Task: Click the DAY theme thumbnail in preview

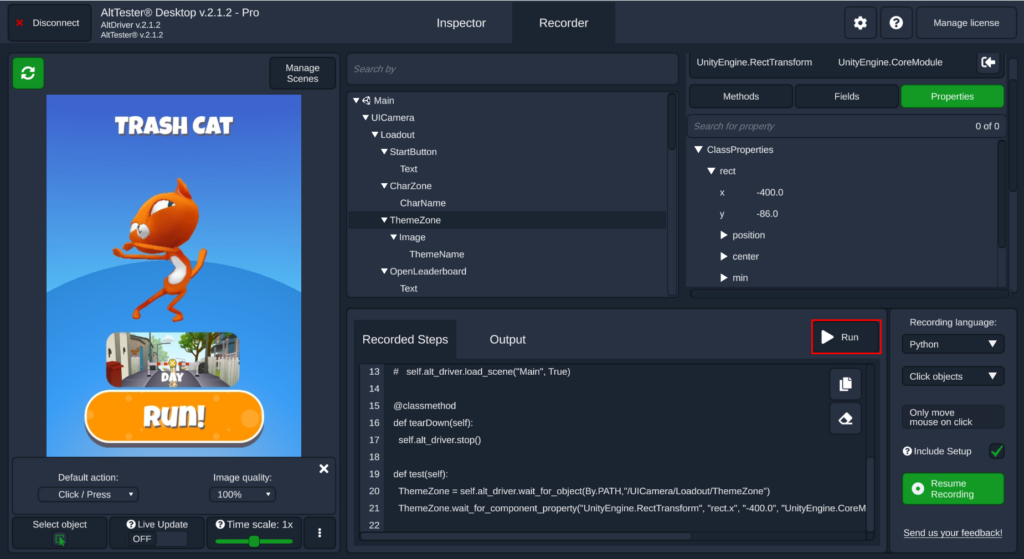Action: coord(172,360)
